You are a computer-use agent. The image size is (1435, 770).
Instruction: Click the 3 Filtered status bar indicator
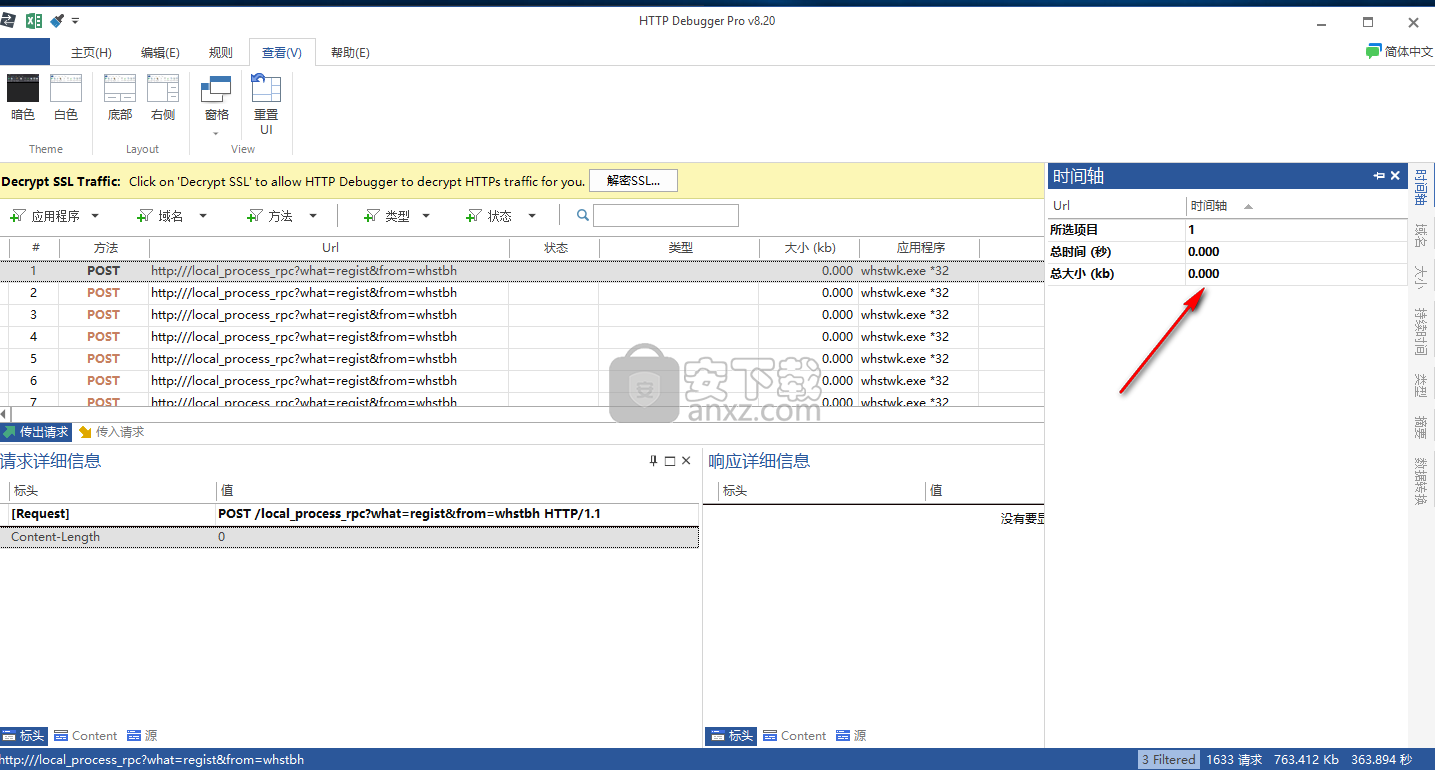point(1168,760)
